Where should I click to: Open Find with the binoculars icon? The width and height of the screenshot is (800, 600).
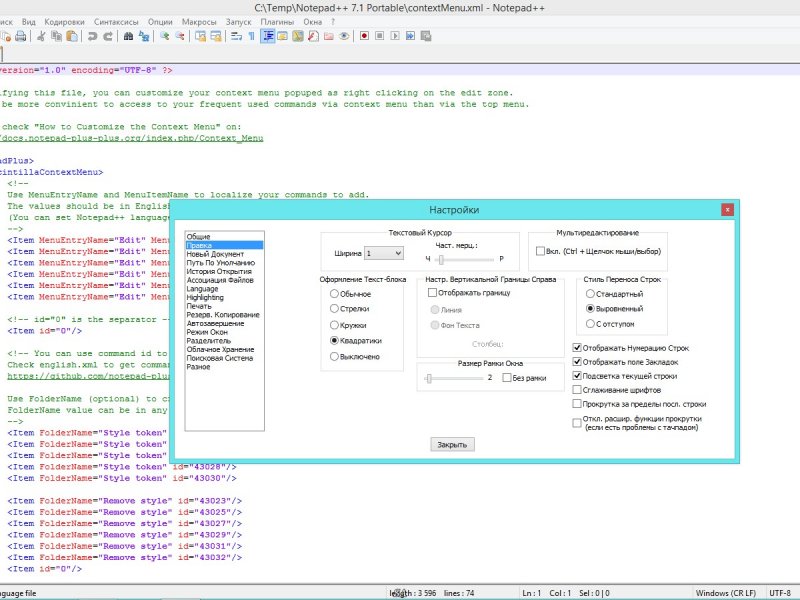tap(129, 36)
